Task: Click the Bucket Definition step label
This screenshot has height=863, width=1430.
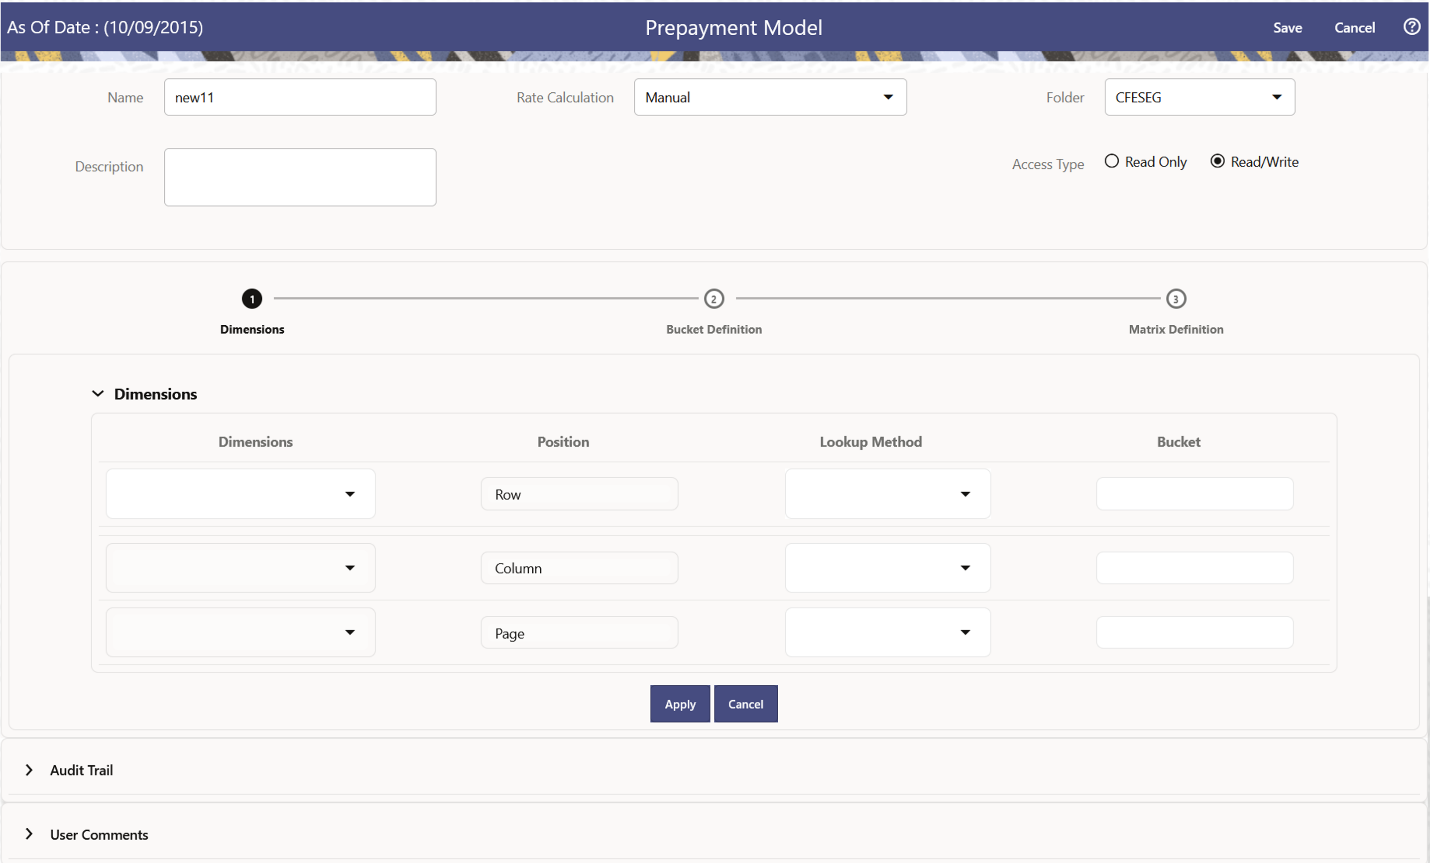Action: coord(714,328)
